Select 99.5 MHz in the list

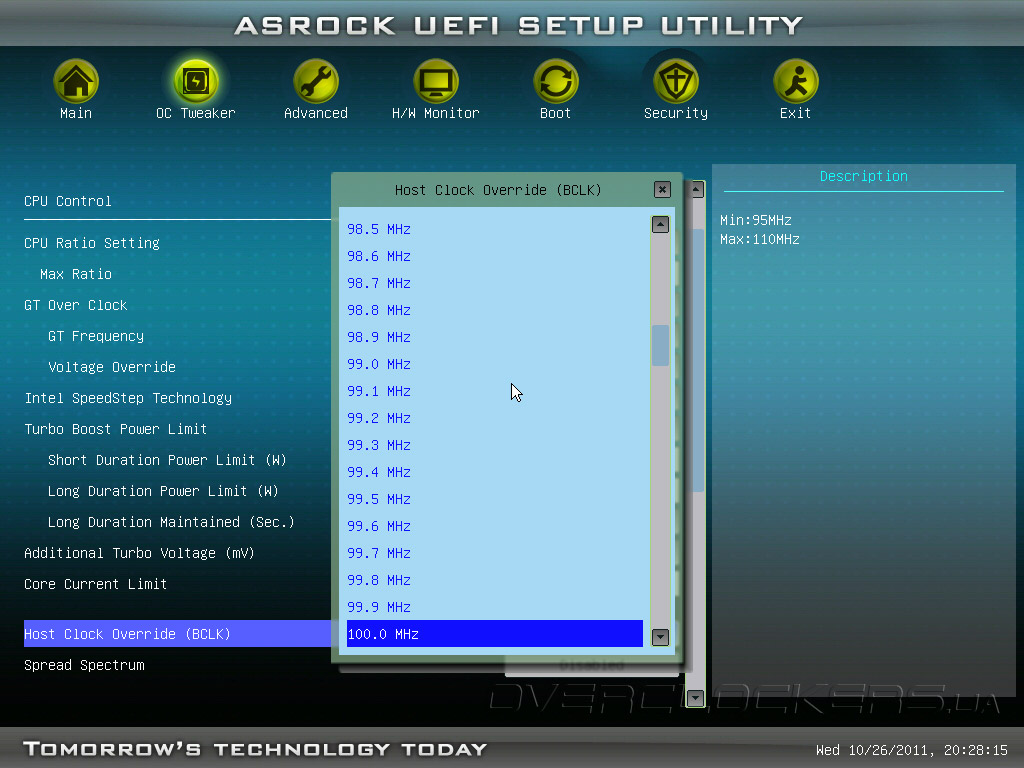coord(379,499)
